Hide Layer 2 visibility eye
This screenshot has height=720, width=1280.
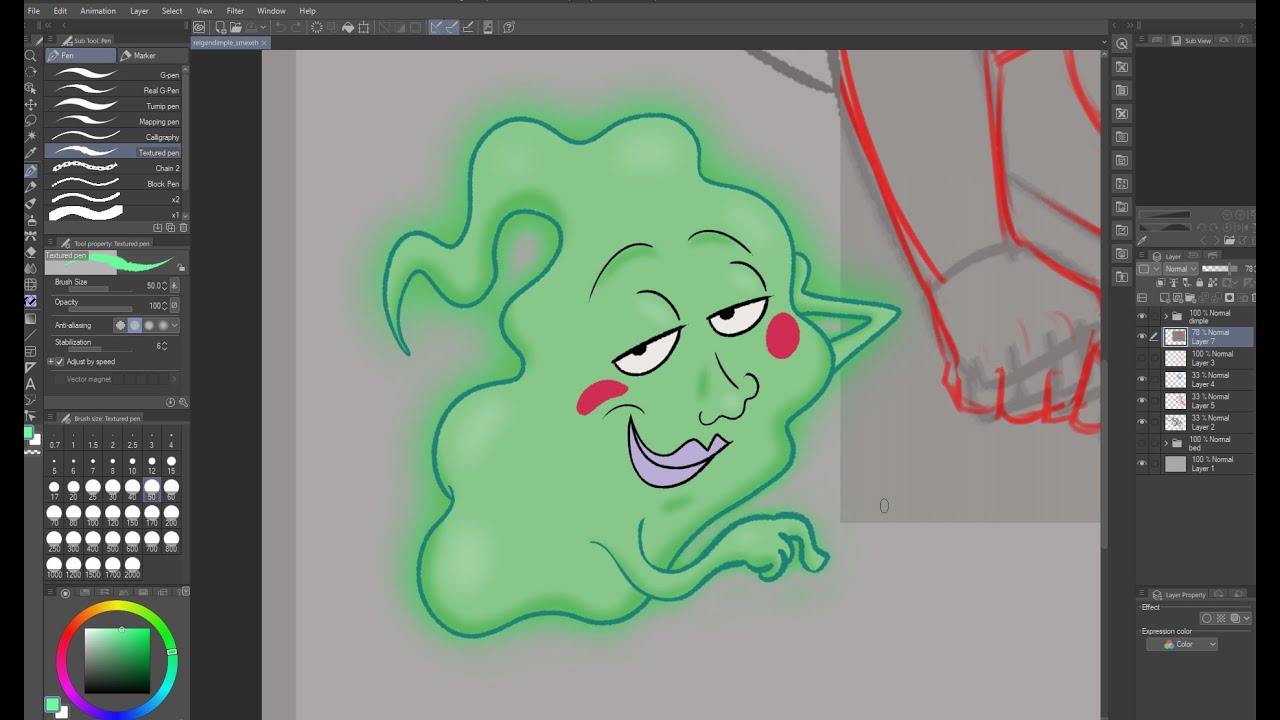click(x=1142, y=421)
